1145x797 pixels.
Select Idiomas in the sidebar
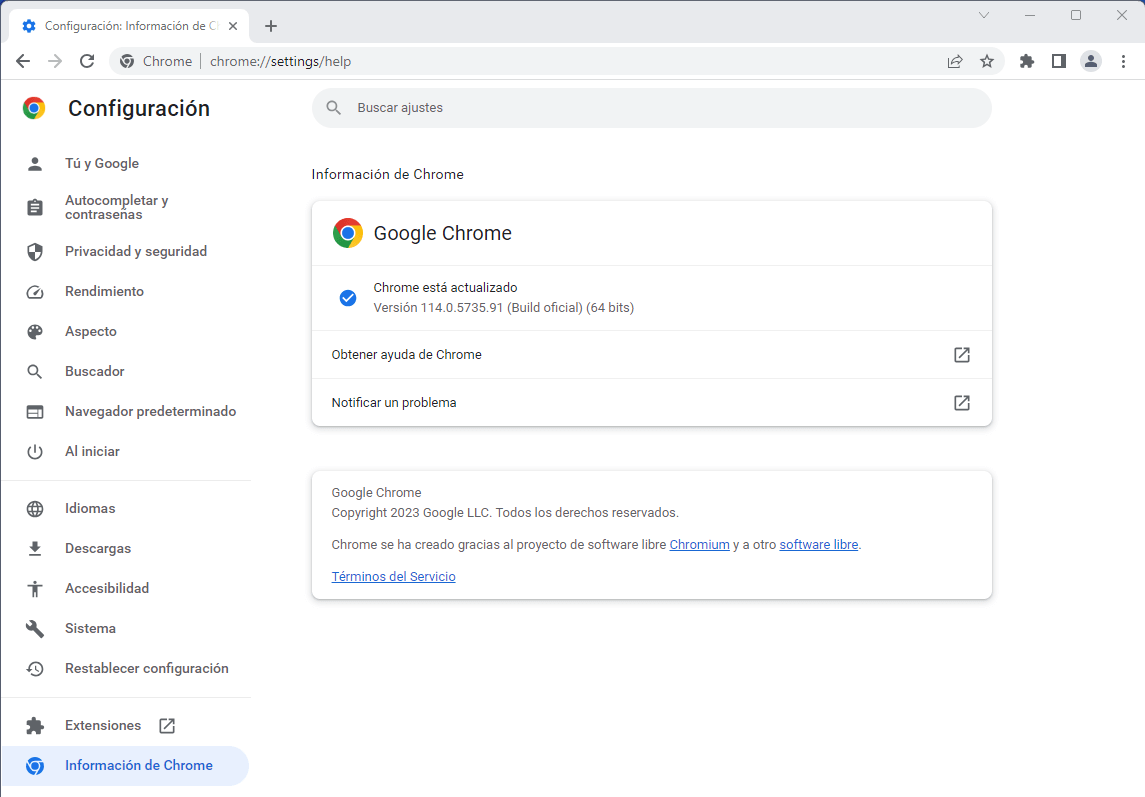pyautogui.click(x=90, y=508)
